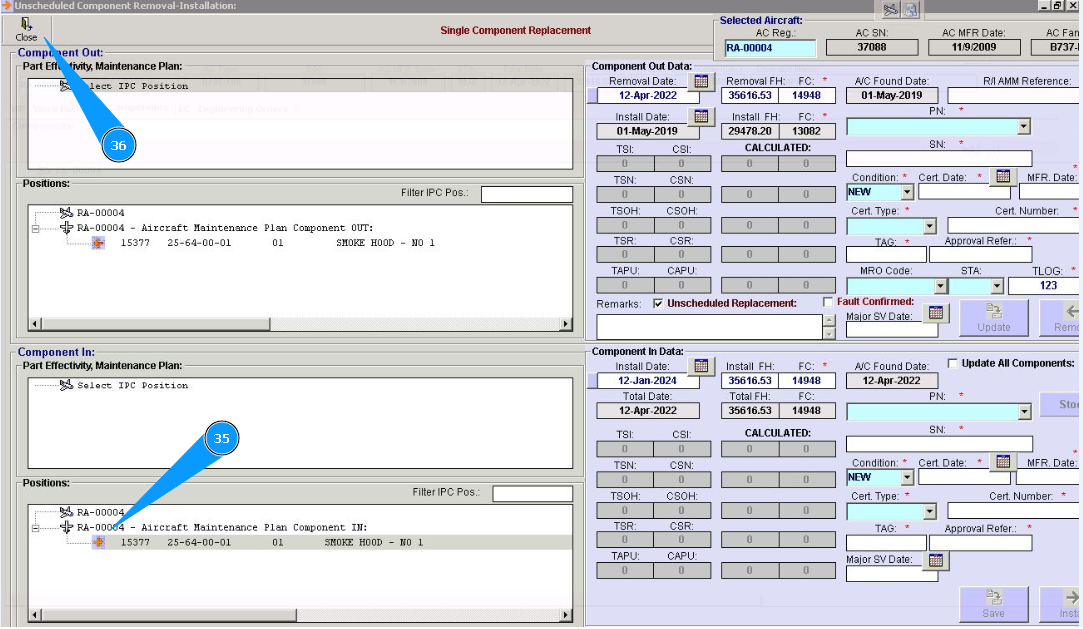Open the Component In Install Date calendar

coord(701,366)
